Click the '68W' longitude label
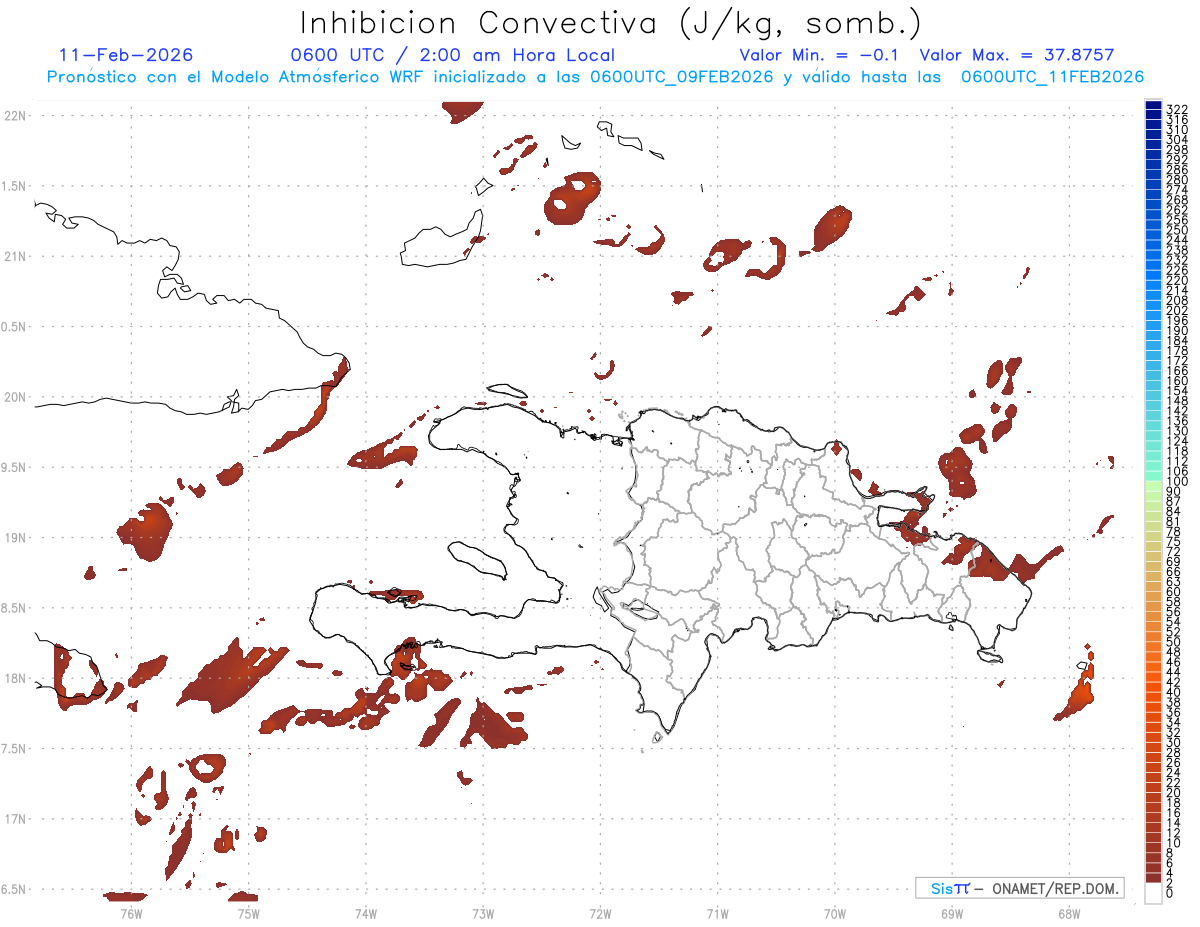 [1069, 913]
